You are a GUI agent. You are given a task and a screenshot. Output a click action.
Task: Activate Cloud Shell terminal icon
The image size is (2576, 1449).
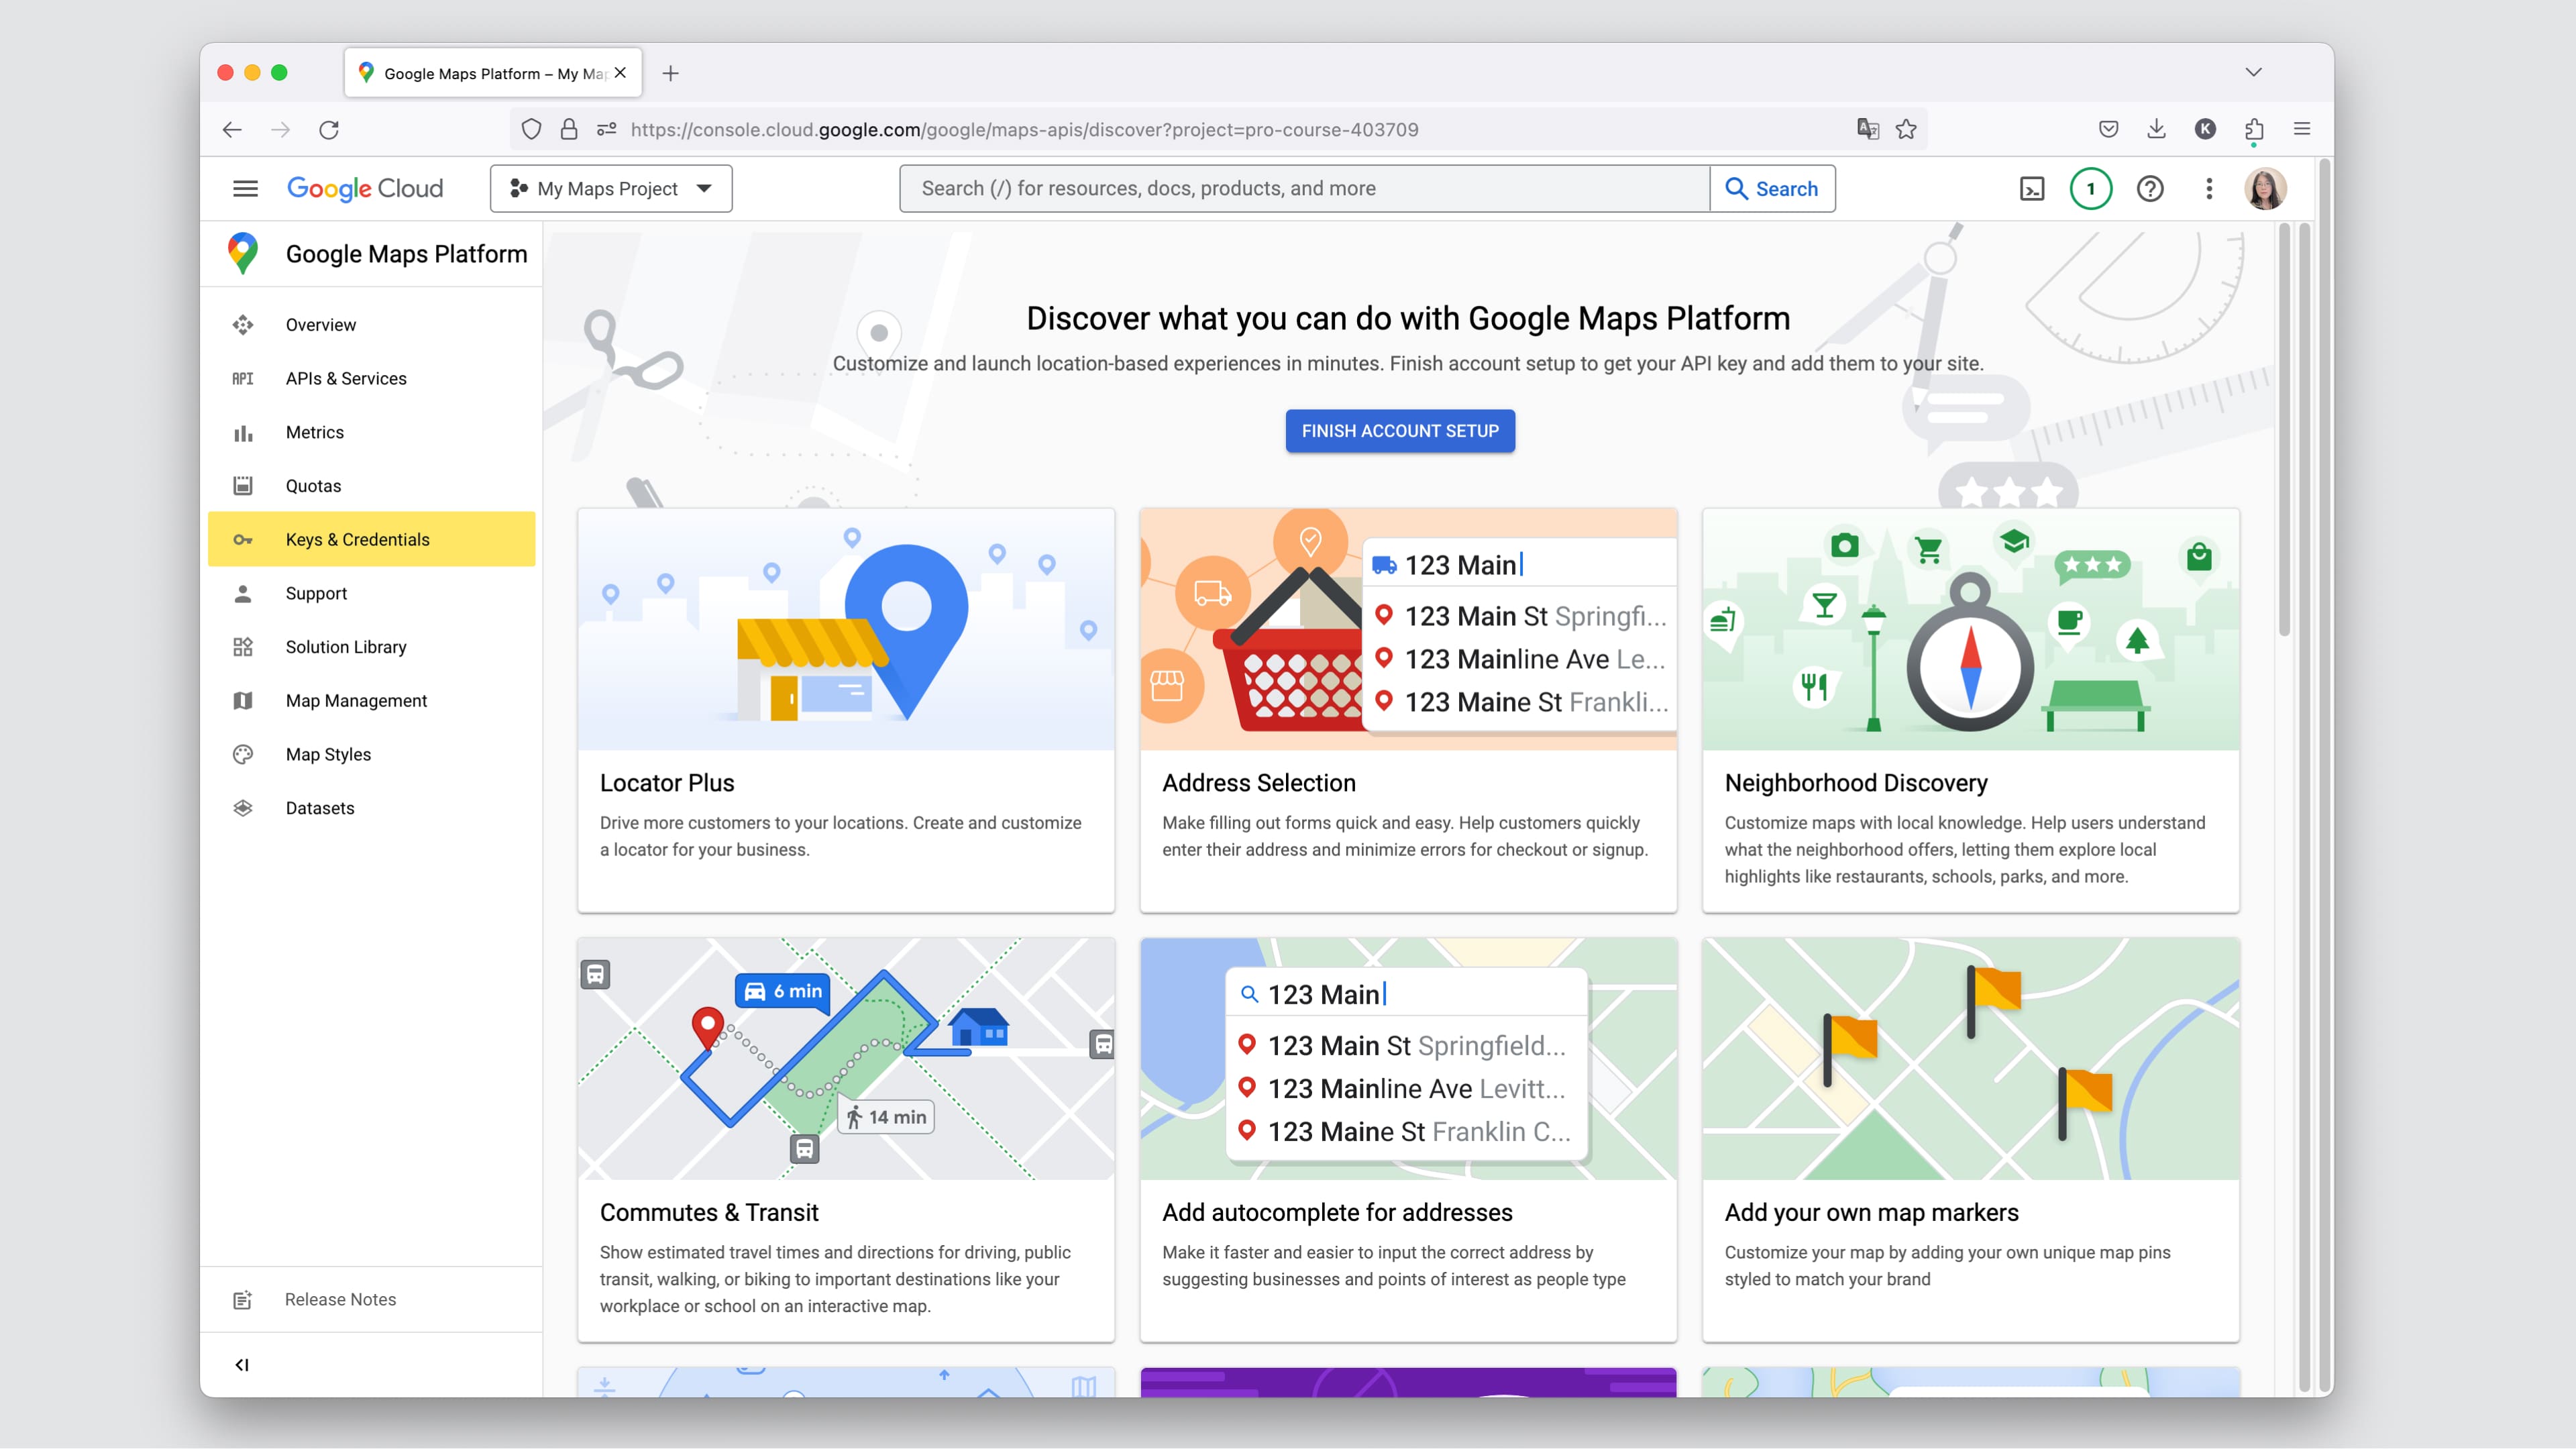(x=2032, y=189)
